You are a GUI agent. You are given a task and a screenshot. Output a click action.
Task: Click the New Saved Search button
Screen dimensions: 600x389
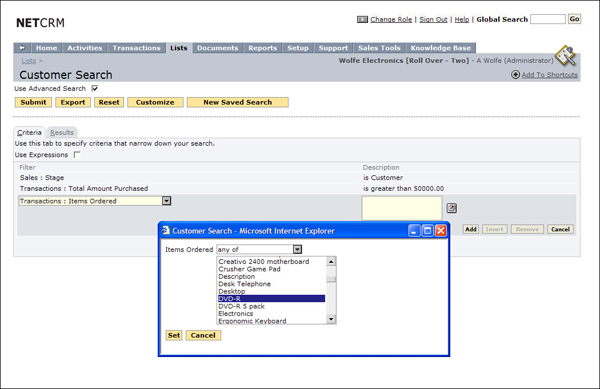click(x=238, y=102)
